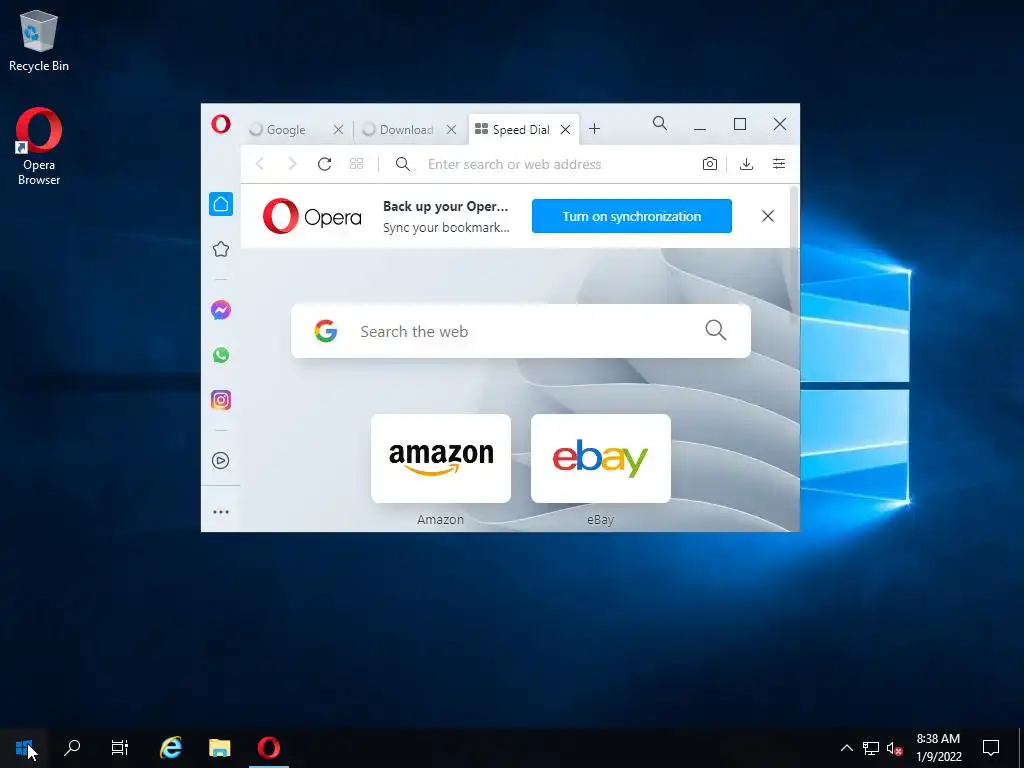This screenshot has height=768, width=1024.
Task: Dismiss the sync backup banner
Action: pos(768,216)
